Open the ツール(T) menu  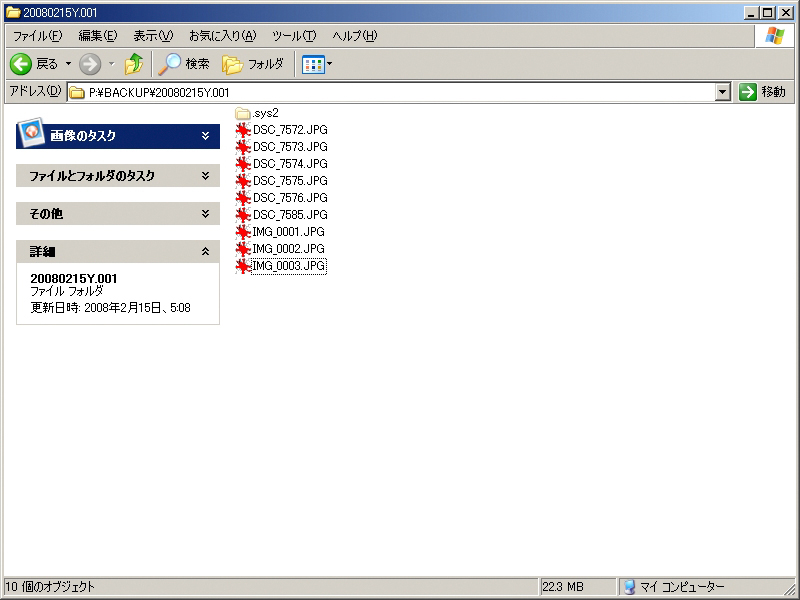point(294,36)
